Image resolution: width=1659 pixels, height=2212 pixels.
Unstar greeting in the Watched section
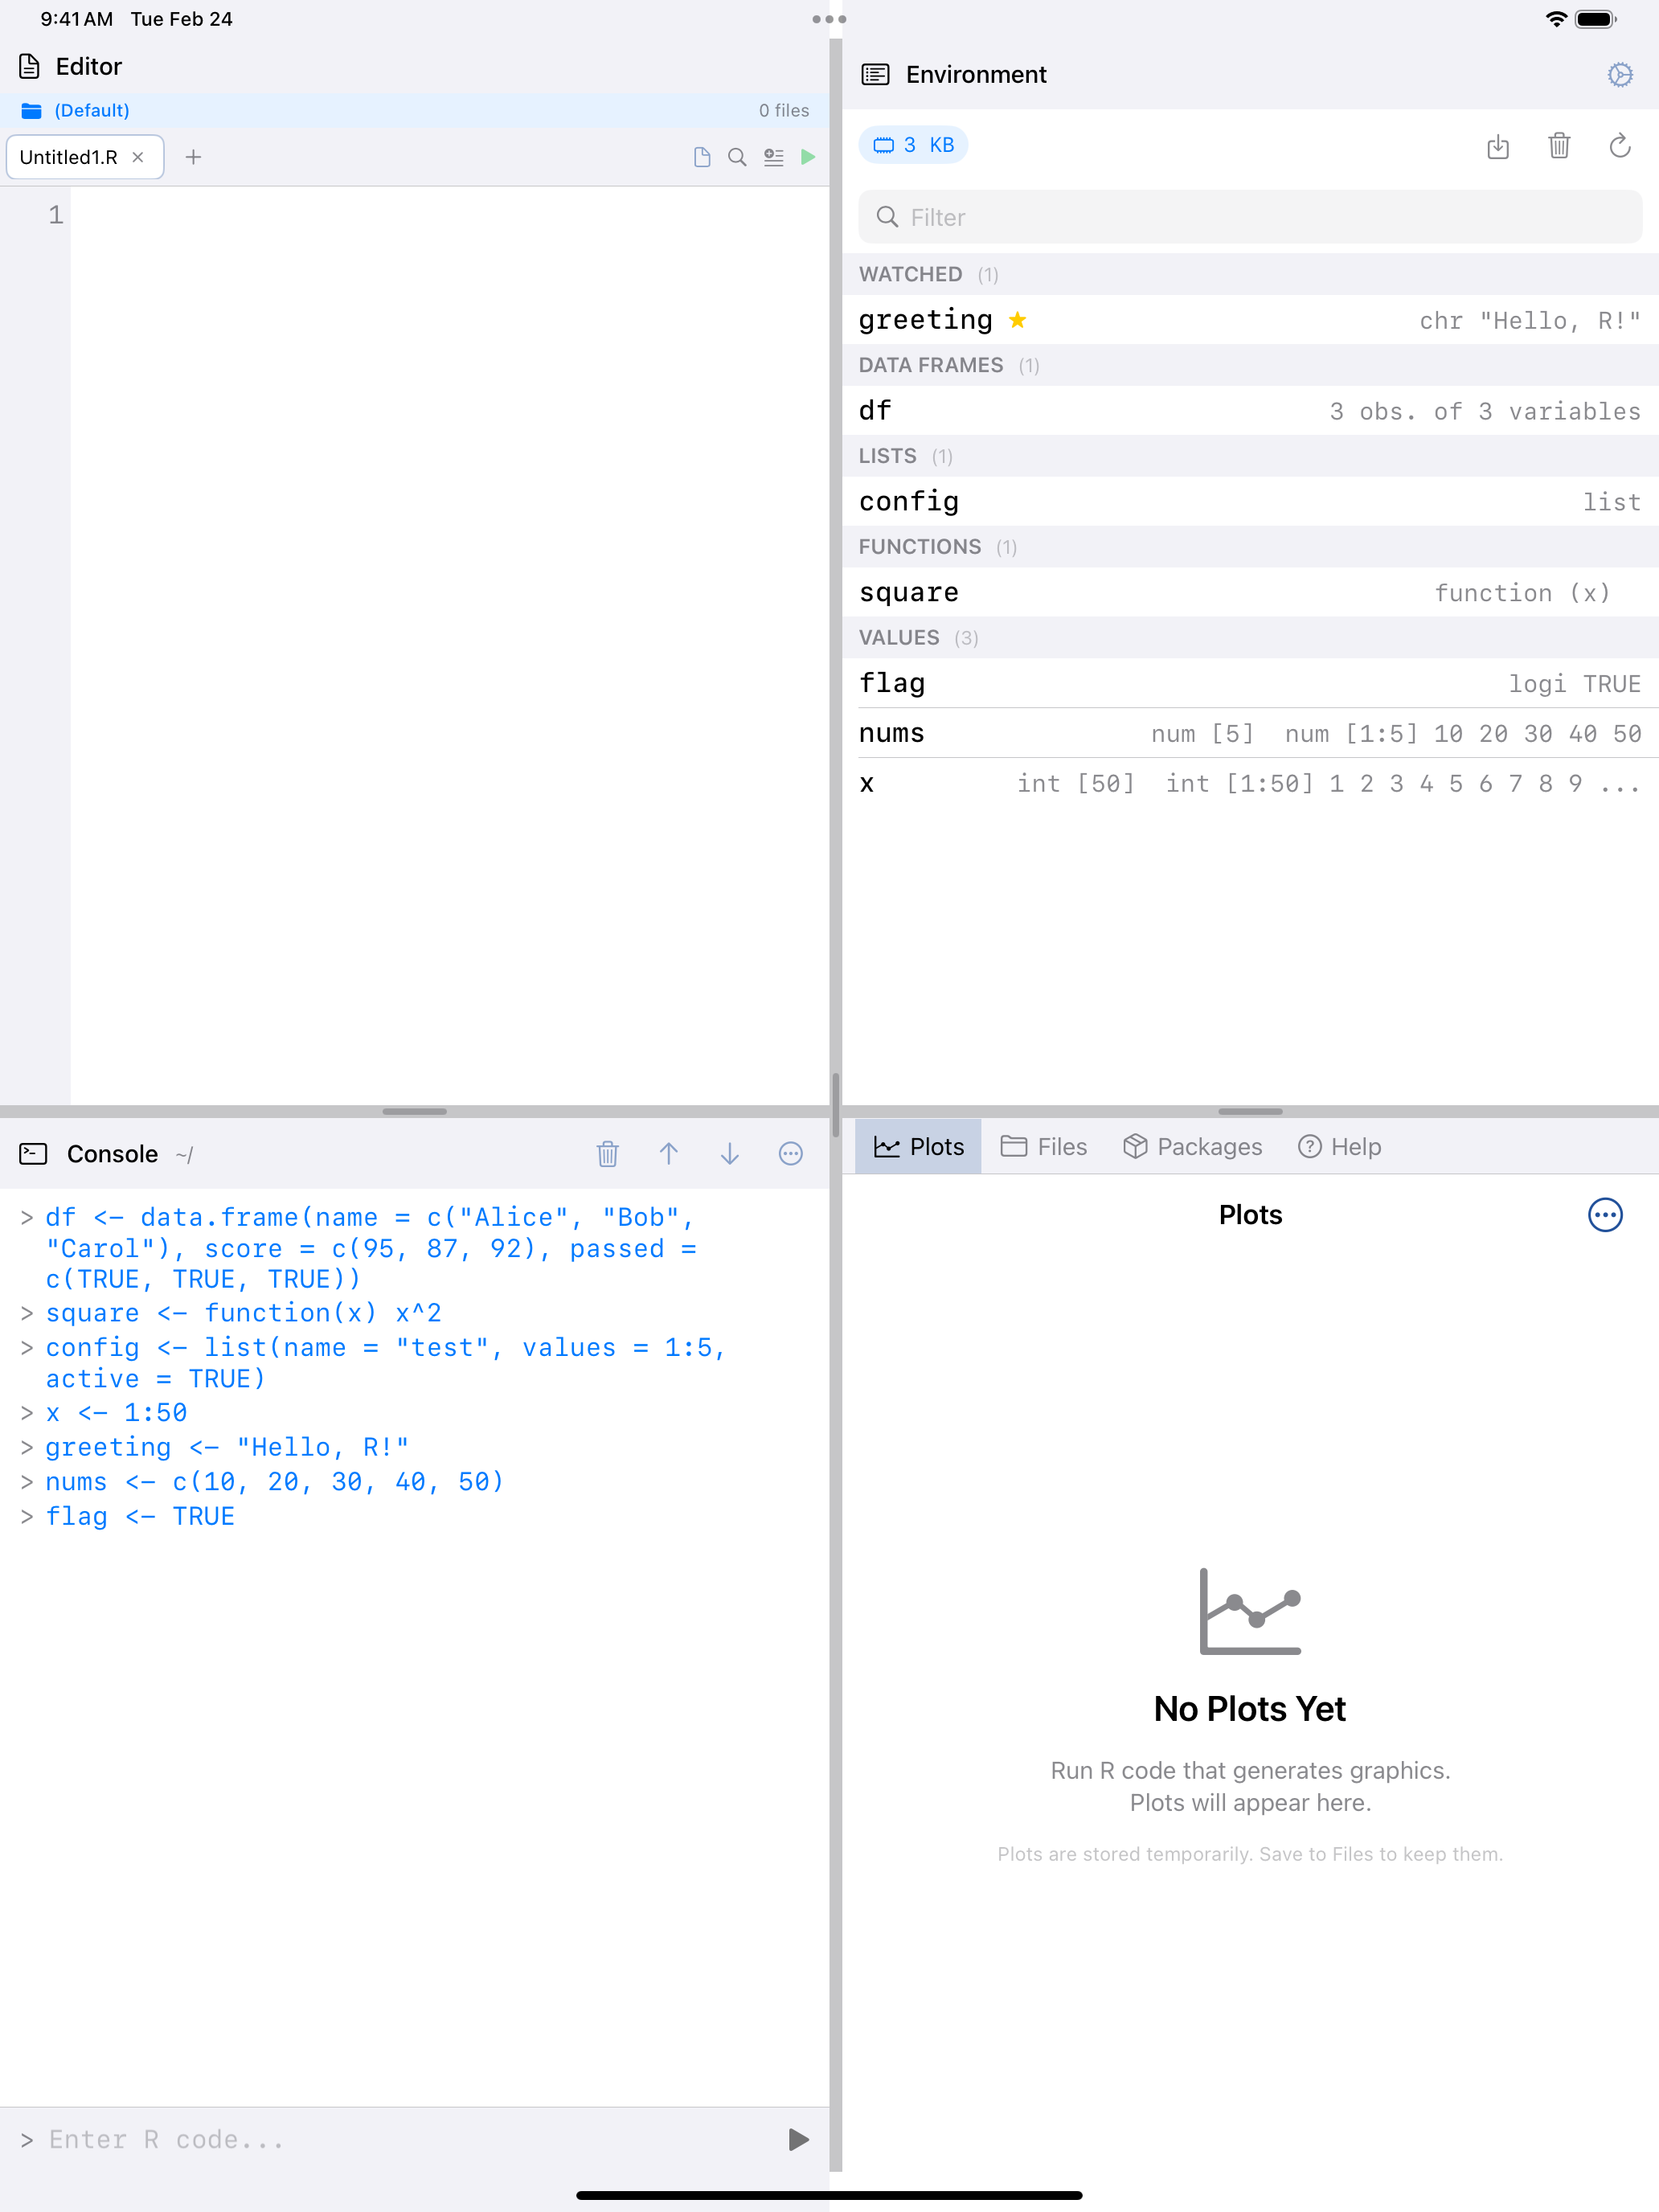tap(1017, 320)
